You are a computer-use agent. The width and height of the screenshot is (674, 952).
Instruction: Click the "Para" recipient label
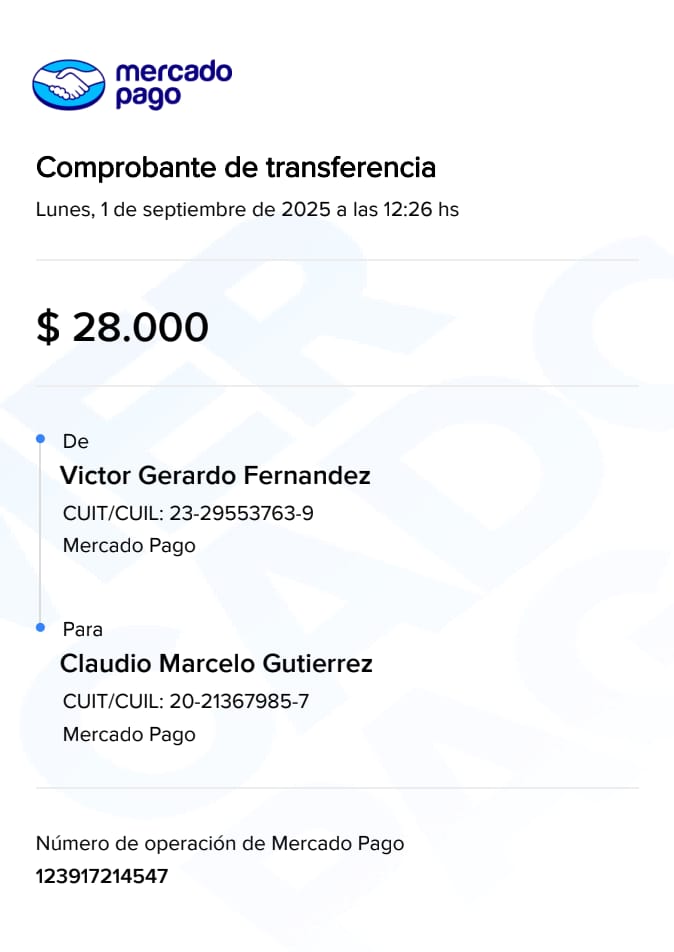[x=83, y=629]
